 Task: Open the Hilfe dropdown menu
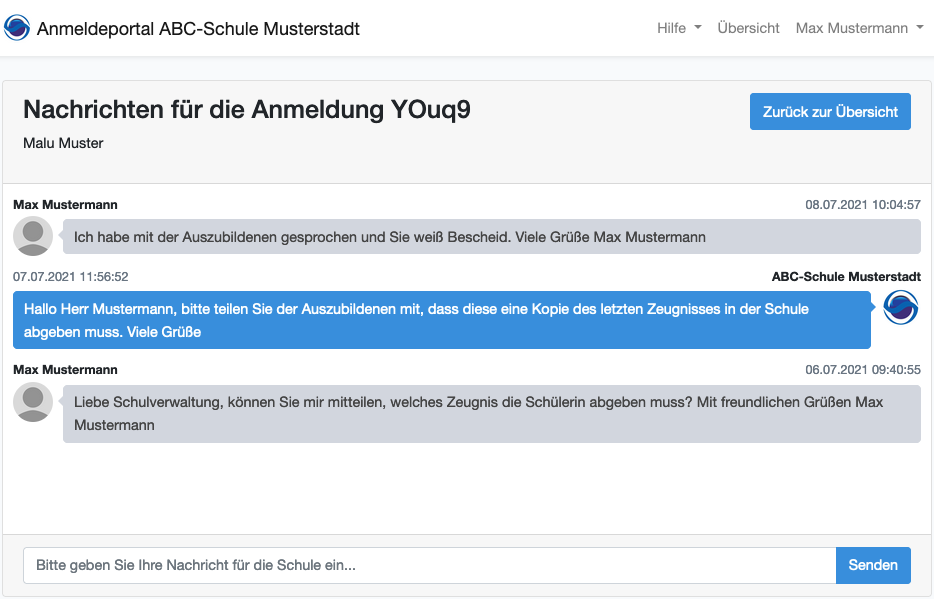pos(679,28)
